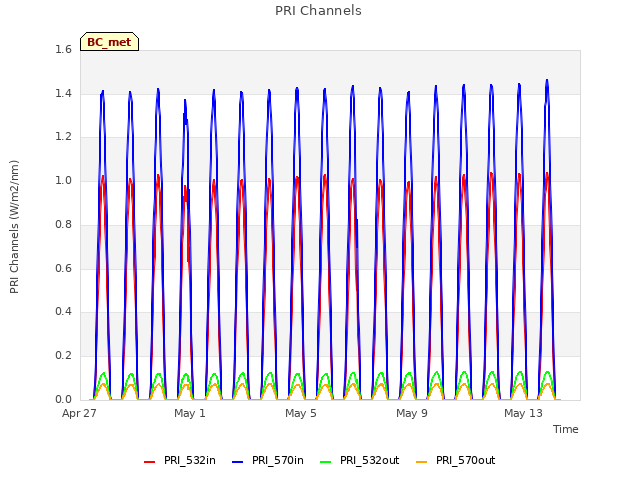Click the PRI_532out green legend swatch

(x=326, y=461)
